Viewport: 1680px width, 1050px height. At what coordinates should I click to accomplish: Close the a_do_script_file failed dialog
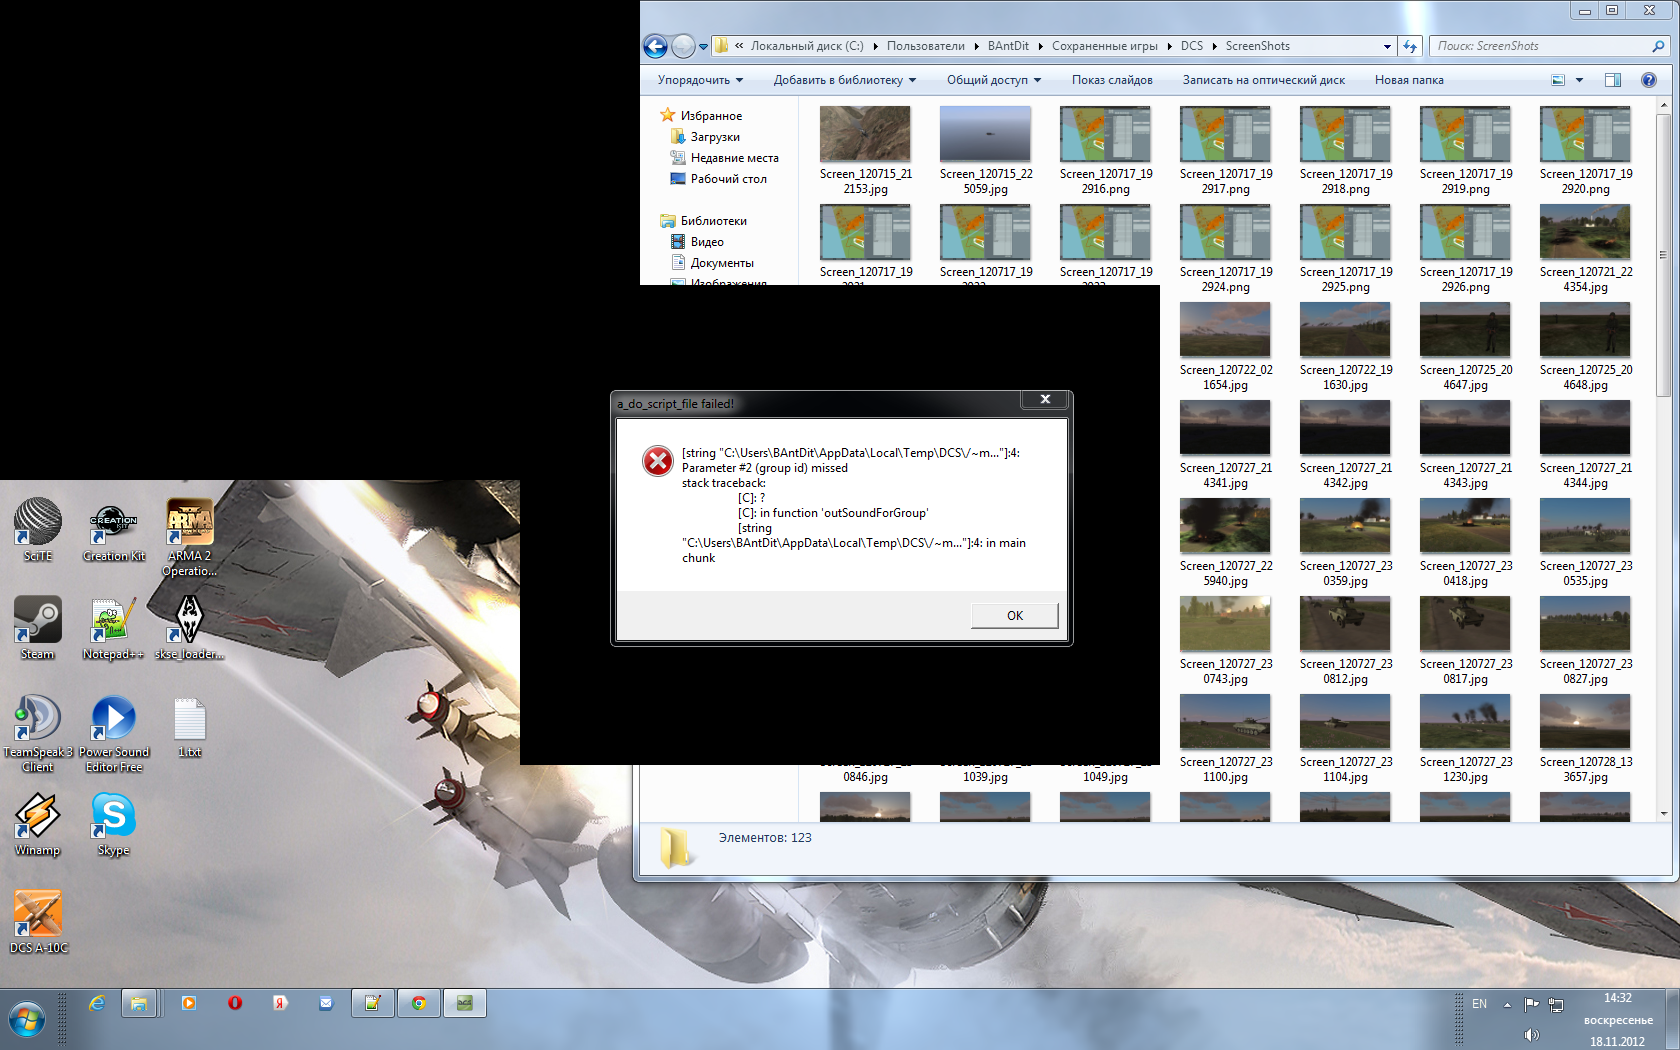coord(1045,399)
